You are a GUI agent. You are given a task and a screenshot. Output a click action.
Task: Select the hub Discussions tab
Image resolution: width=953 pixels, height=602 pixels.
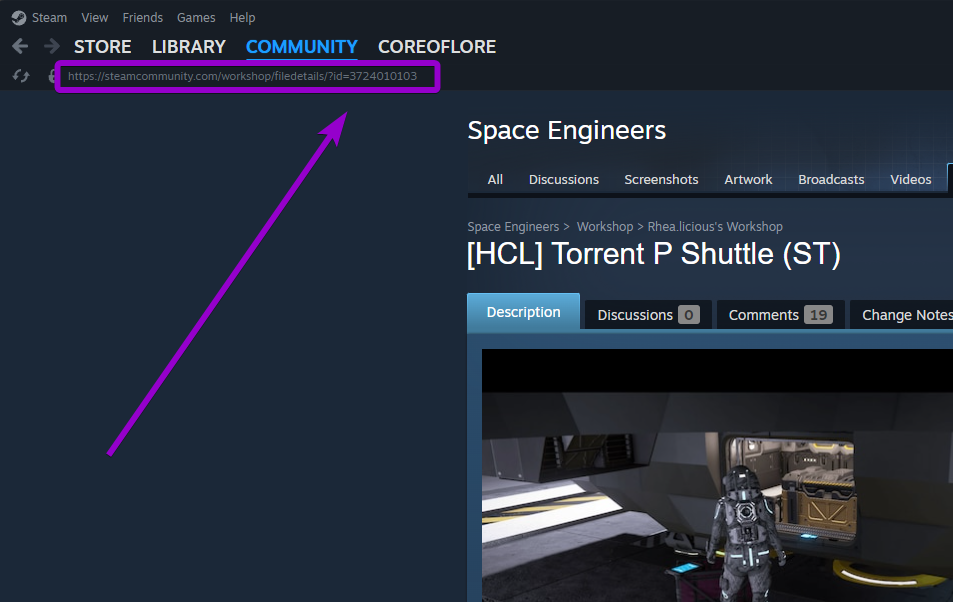(x=563, y=179)
